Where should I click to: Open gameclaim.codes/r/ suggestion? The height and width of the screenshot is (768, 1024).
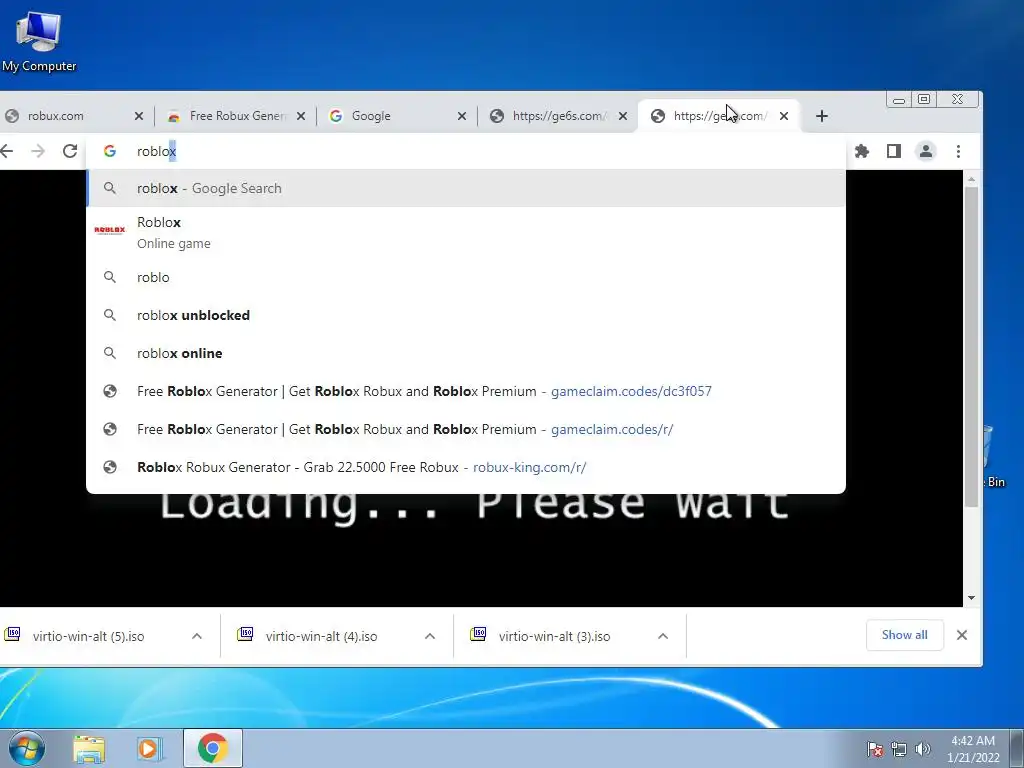(x=466, y=428)
